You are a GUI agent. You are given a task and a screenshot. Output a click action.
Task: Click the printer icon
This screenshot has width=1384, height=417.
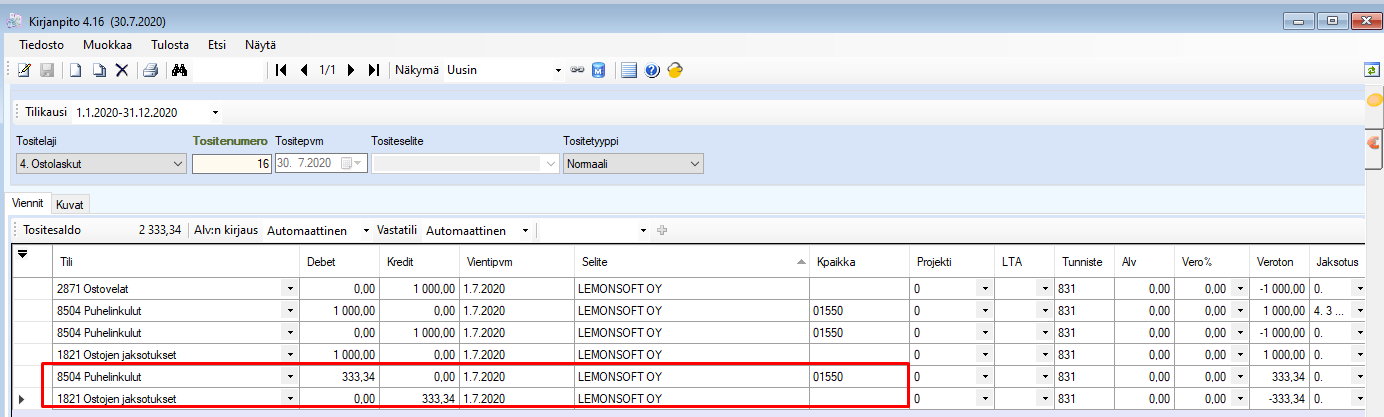(x=149, y=70)
